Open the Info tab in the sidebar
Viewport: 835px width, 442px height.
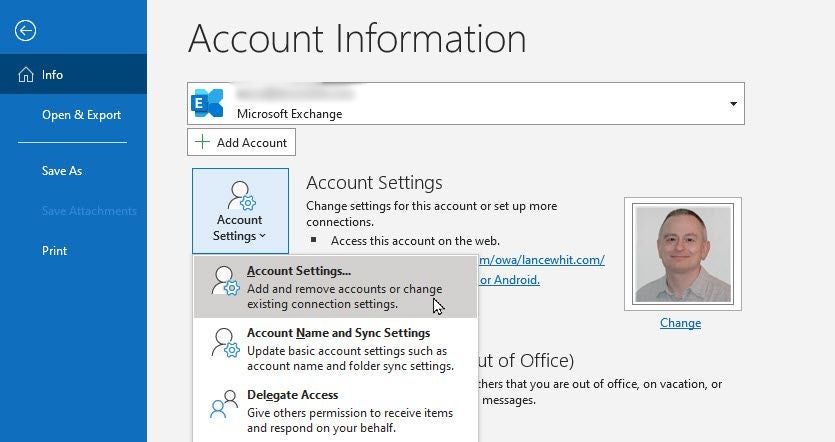pyautogui.click(x=73, y=75)
